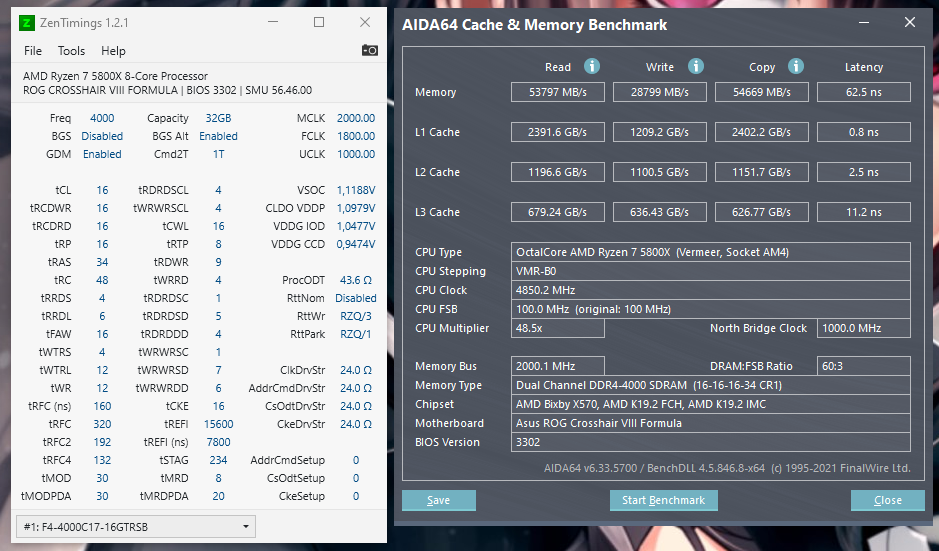The image size is (939, 551).
Task: Open the Help menu in ZenTimings
Action: (x=113, y=51)
